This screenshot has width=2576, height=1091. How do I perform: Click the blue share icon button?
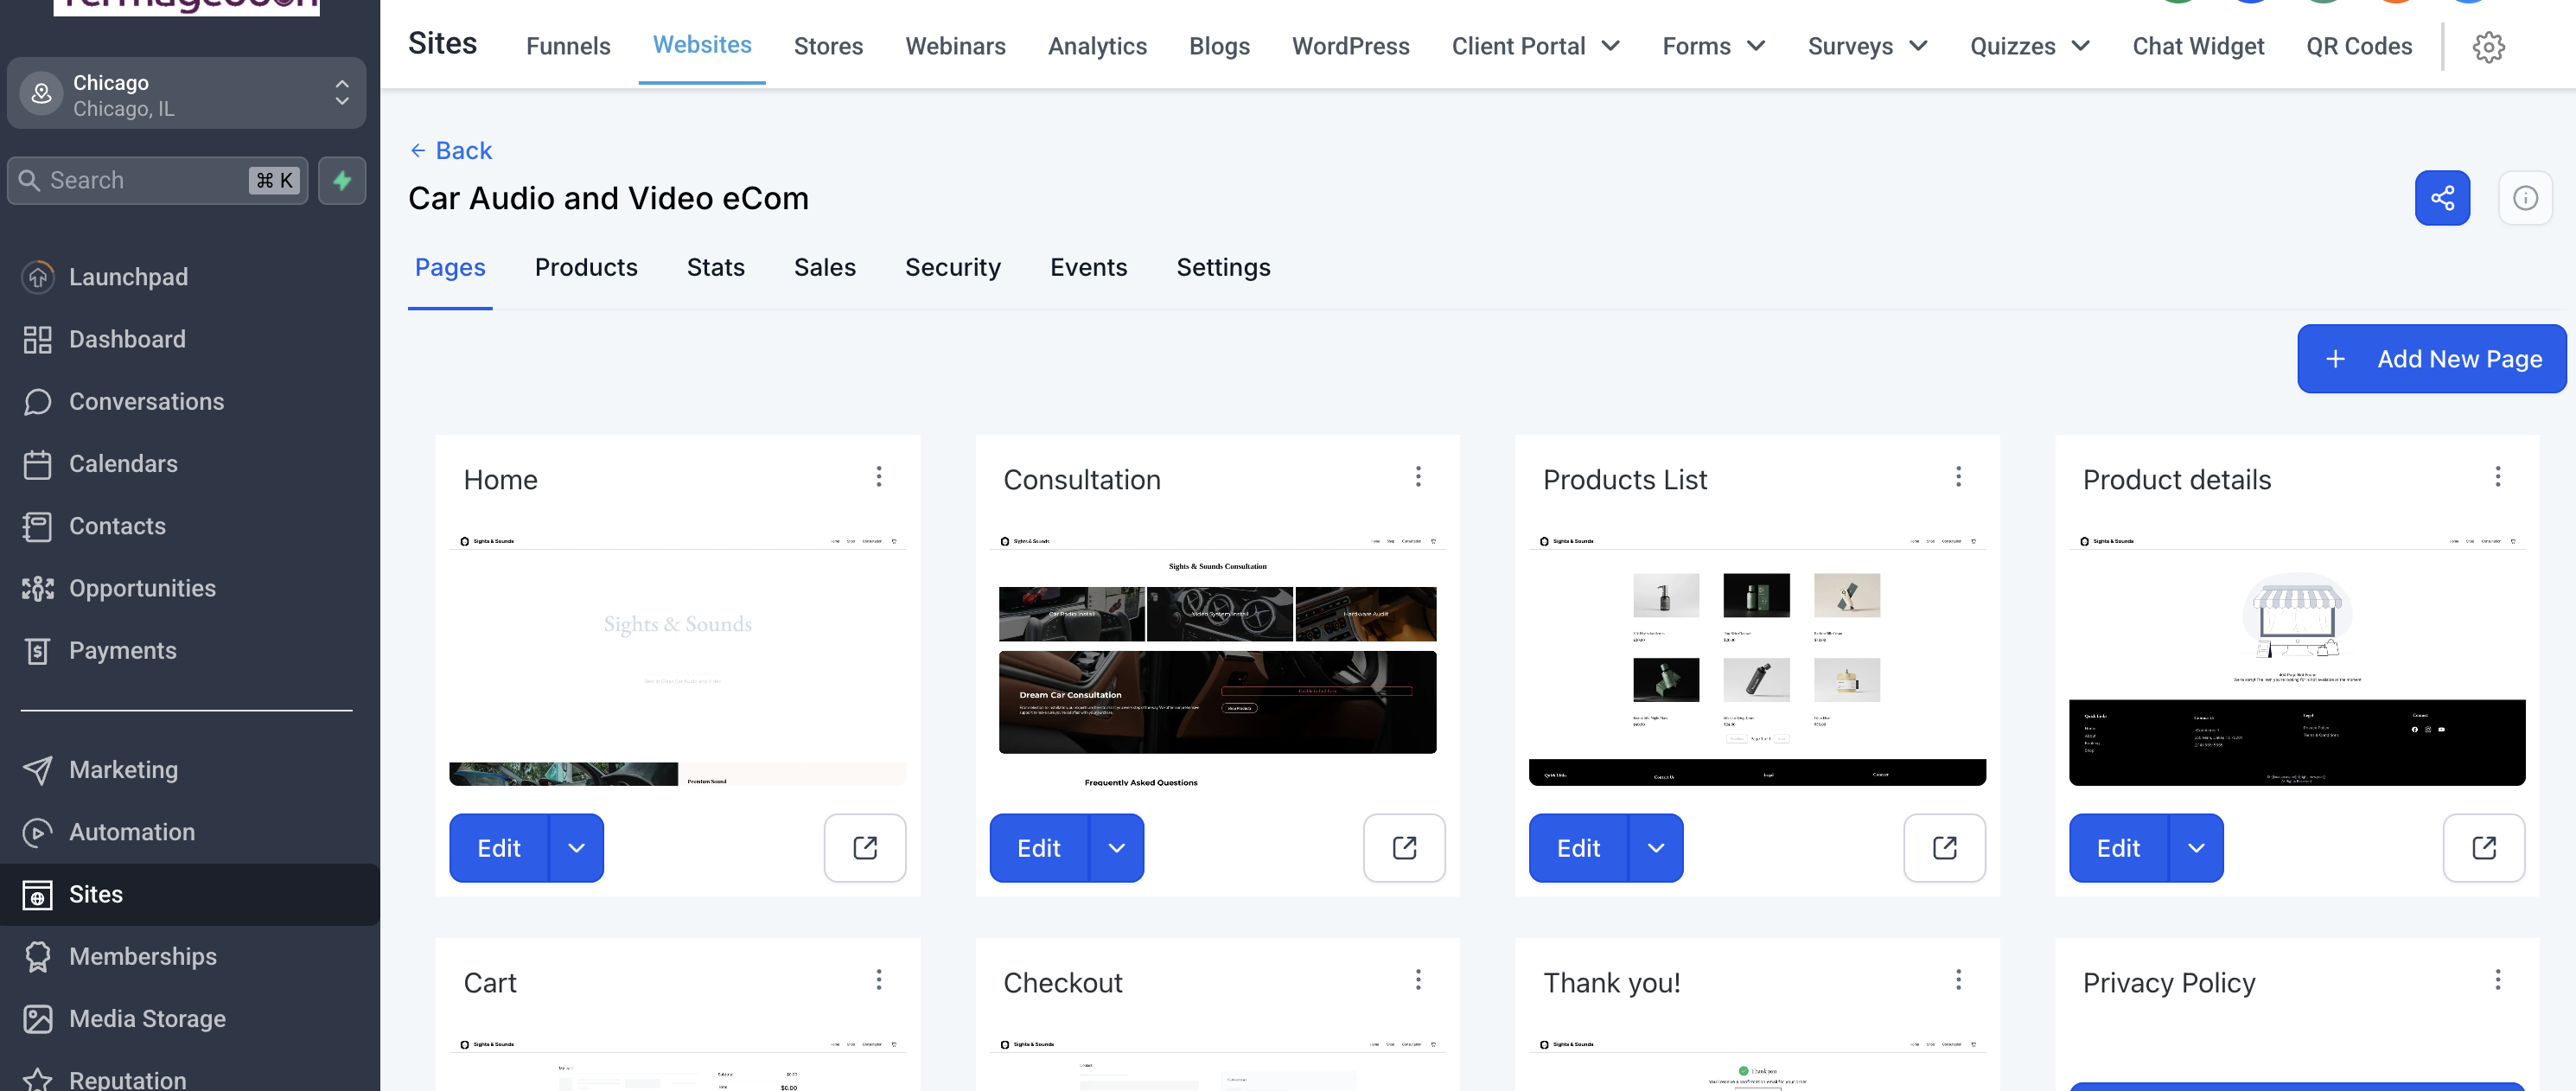tap(2441, 198)
